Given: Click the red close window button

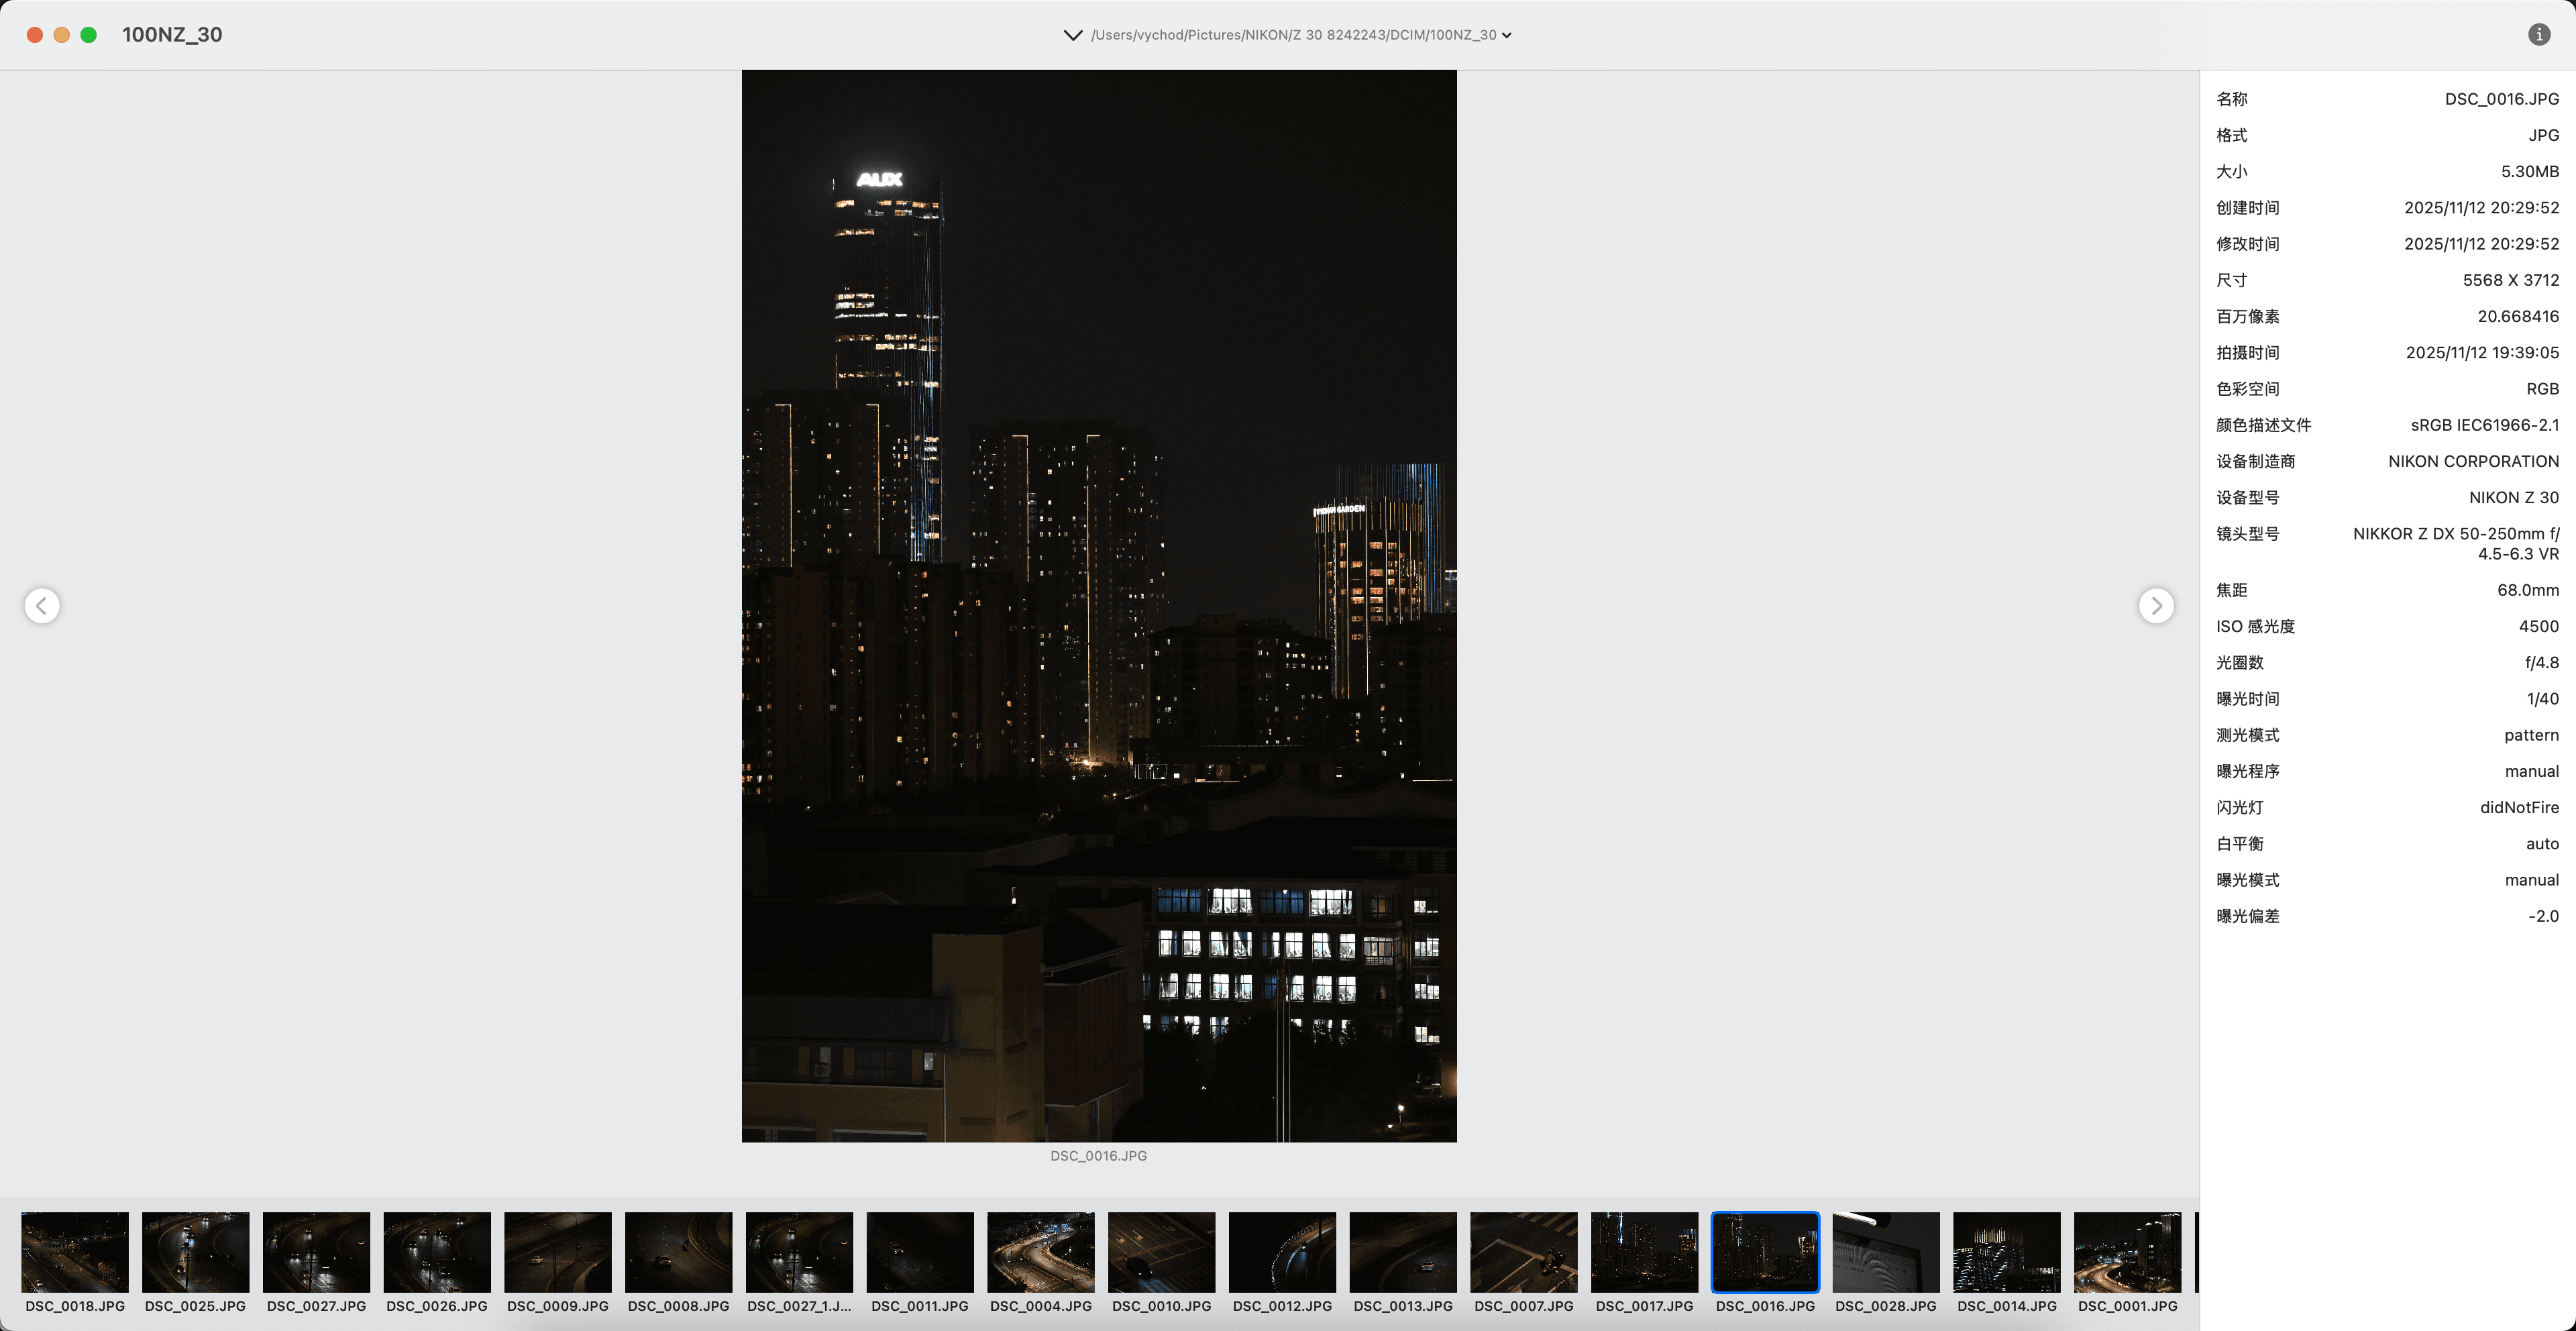Looking at the screenshot, I should tap(34, 35).
